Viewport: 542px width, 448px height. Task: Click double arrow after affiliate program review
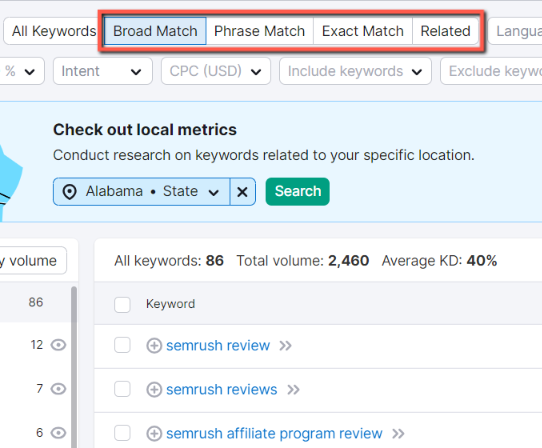398,433
